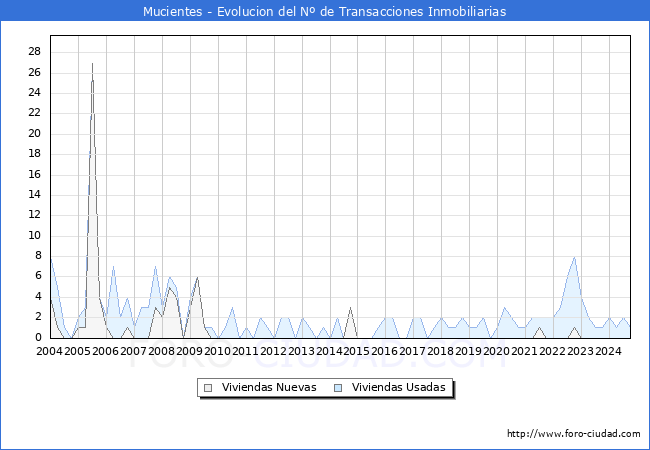Click the tallest peak near 2005
This screenshot has height=450, width=650.
(x=93, y=64)
